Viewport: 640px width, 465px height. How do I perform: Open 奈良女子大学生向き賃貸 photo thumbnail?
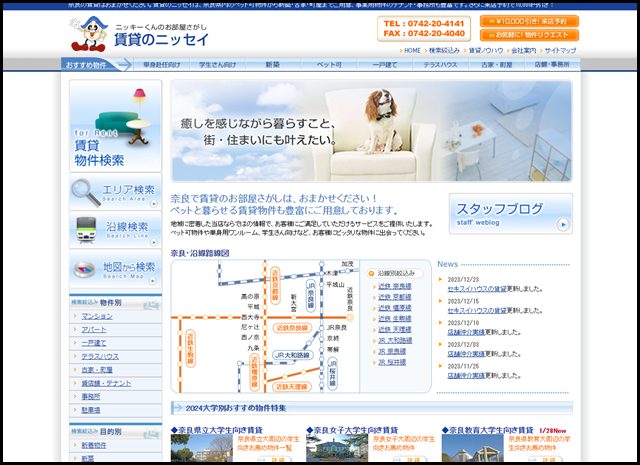click(337, 448)
